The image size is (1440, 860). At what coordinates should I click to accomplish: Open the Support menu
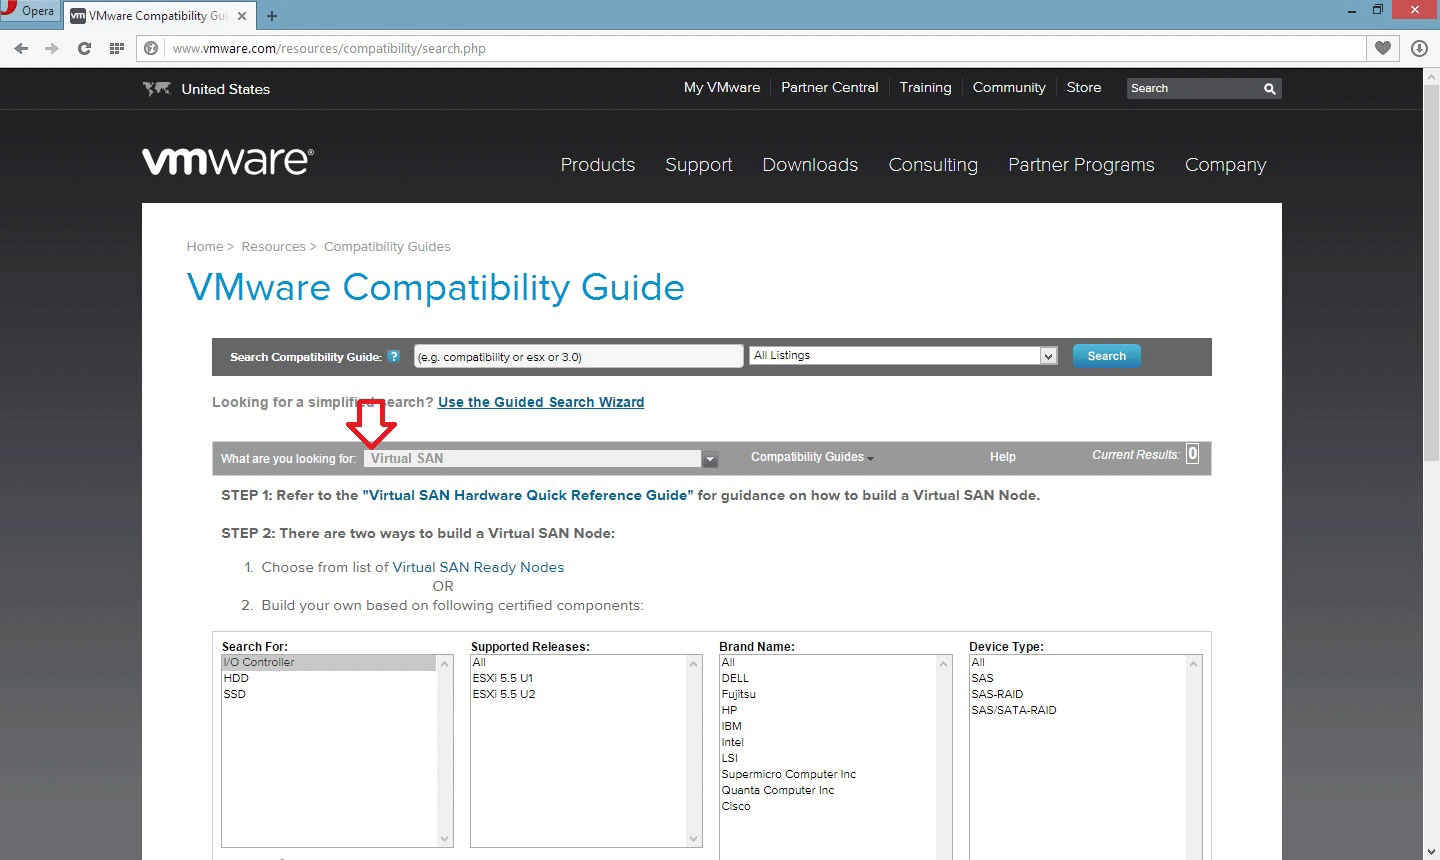click(x=699, y=165)
